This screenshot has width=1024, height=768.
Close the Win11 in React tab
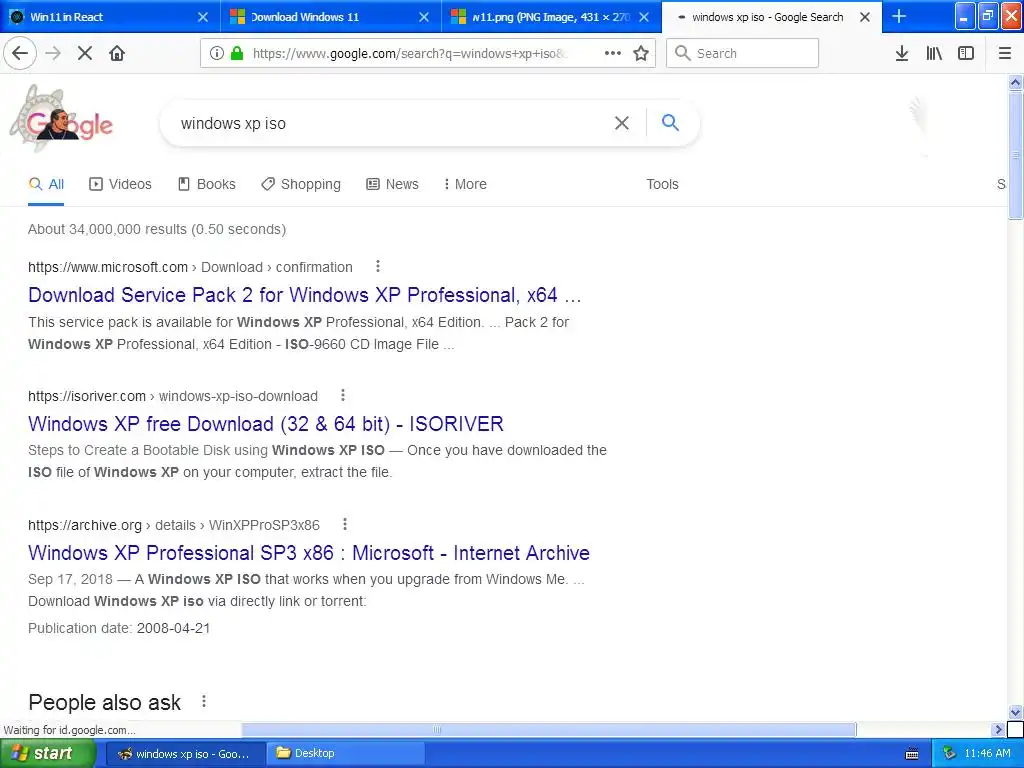[203, 17]
